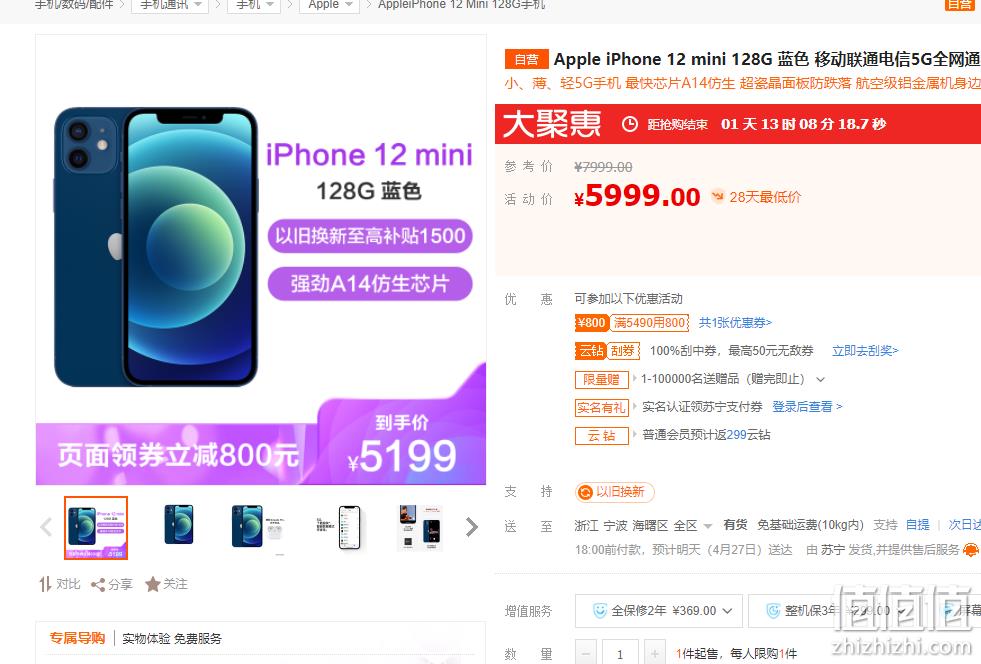The height and width of the screenshot is (664, 981).
Task: Click the 专属导购 tab label
Action: point(78,638)
